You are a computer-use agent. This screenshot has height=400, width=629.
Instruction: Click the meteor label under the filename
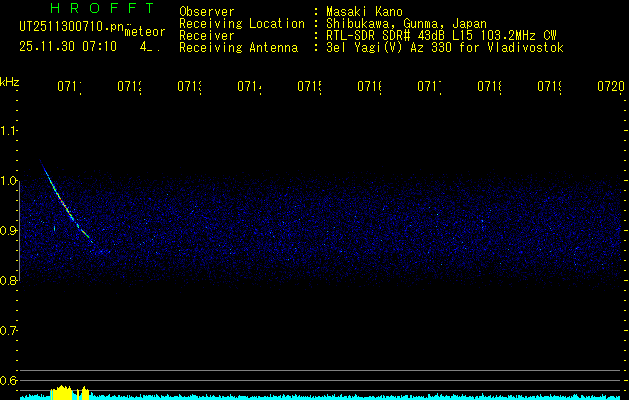tap(144, 32)
